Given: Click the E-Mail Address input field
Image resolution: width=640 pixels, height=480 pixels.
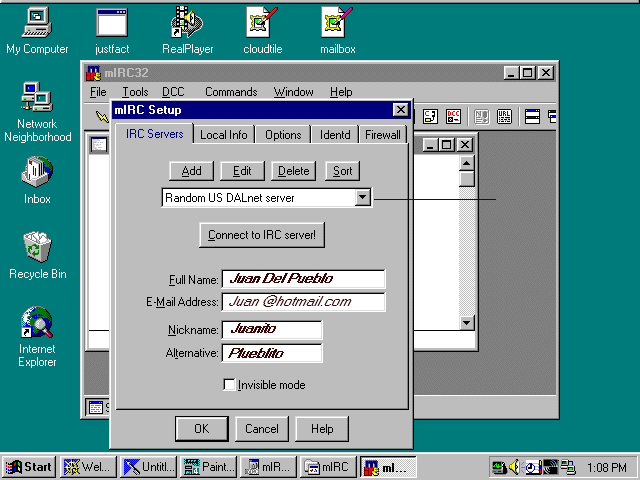Looking at the screenshot, I should [x=303, y=302].
